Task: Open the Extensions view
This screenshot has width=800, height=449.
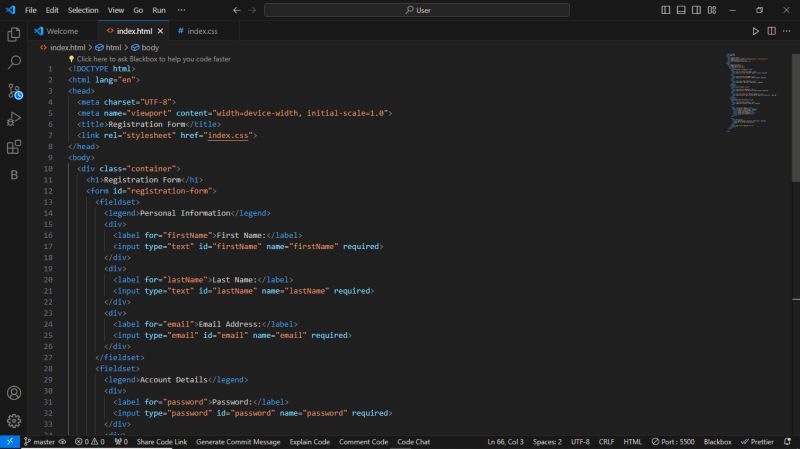Action: point(14,147)
